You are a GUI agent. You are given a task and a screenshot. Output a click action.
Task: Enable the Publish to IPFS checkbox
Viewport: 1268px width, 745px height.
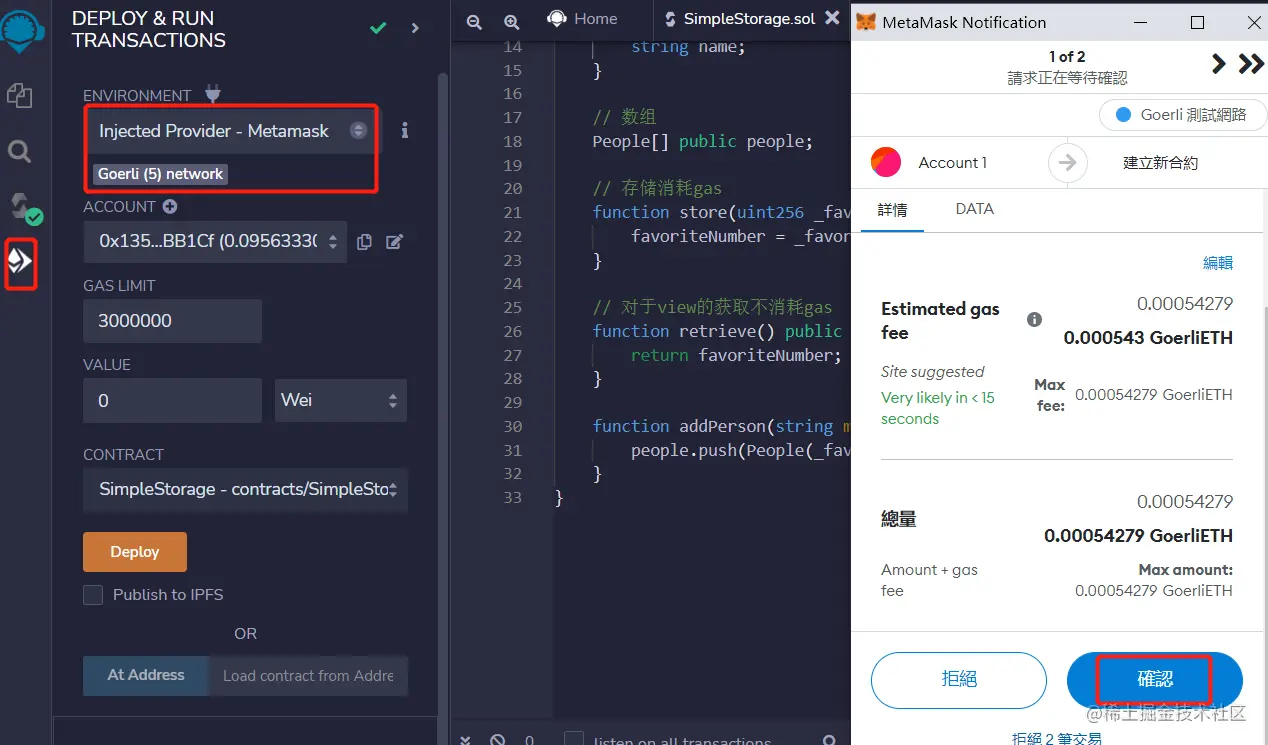coord(93,595)
